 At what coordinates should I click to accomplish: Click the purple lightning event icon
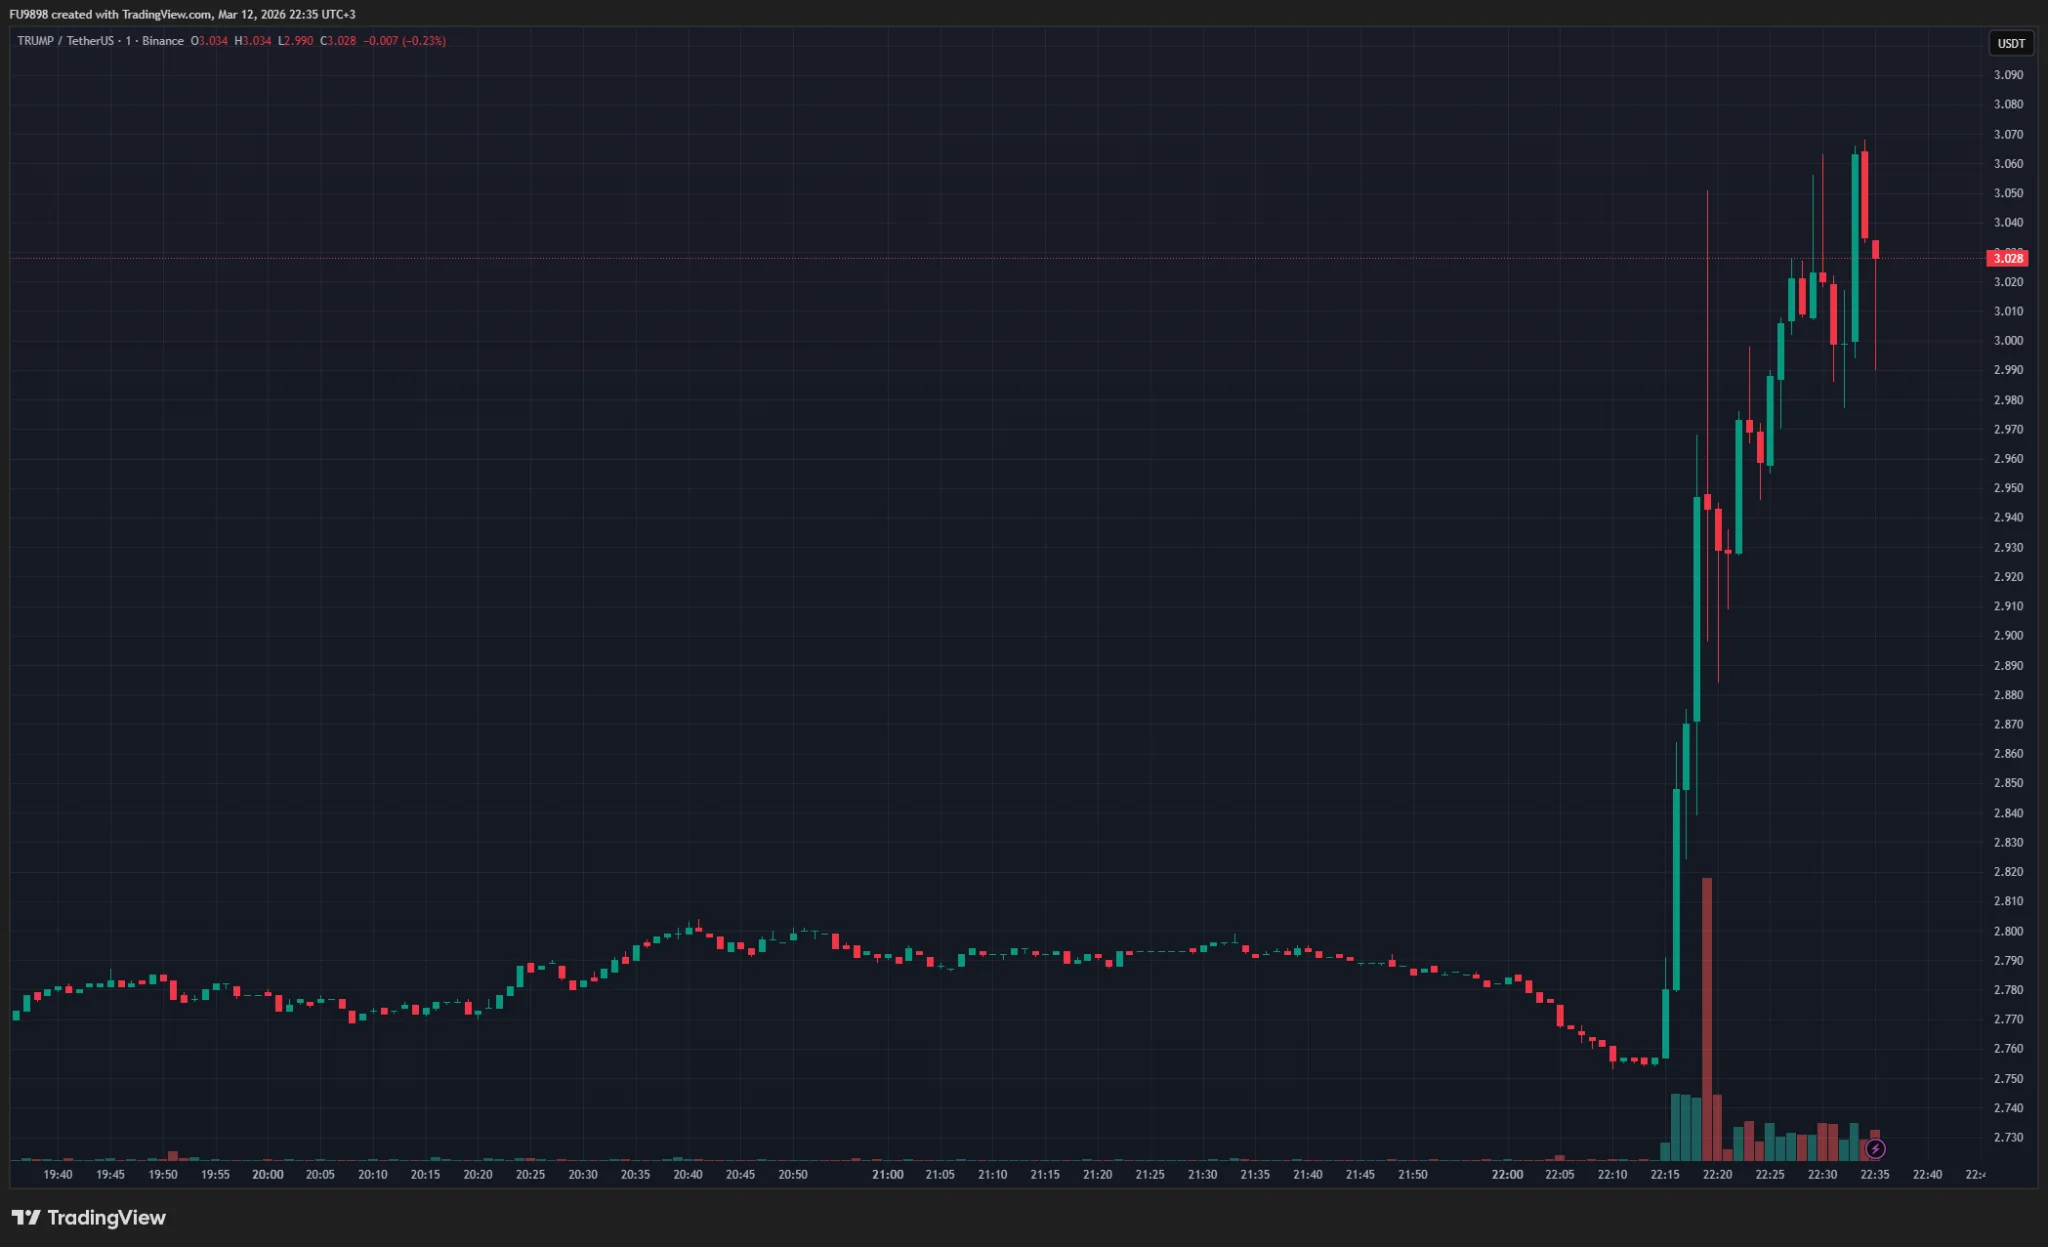pyautogui.click(x=1875, y=1149)
